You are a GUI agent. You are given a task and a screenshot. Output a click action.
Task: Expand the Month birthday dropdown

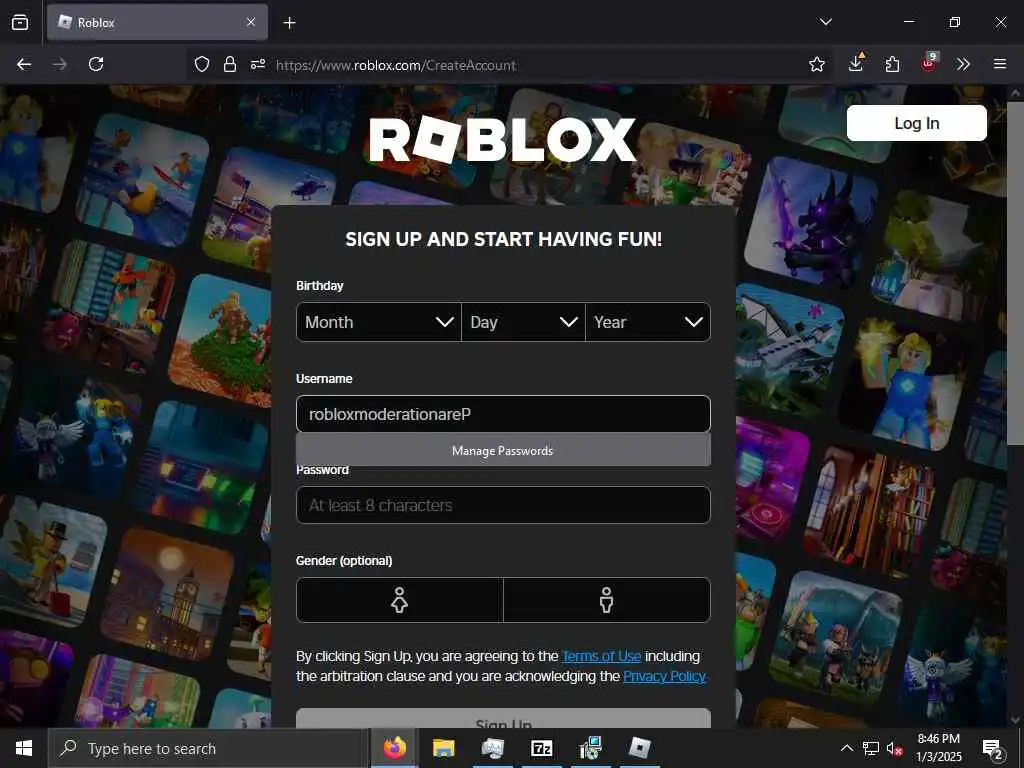point(379,322)
